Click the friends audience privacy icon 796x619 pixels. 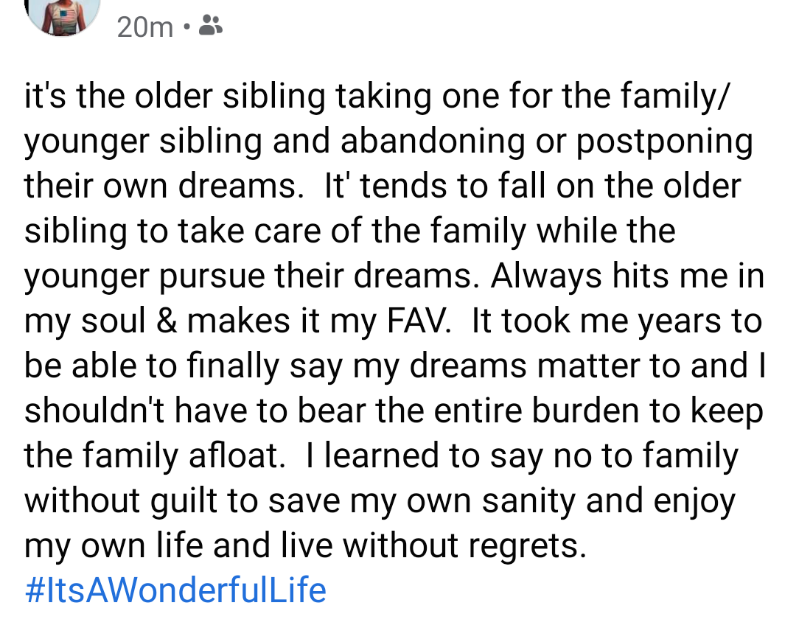(x=211, y=25)
